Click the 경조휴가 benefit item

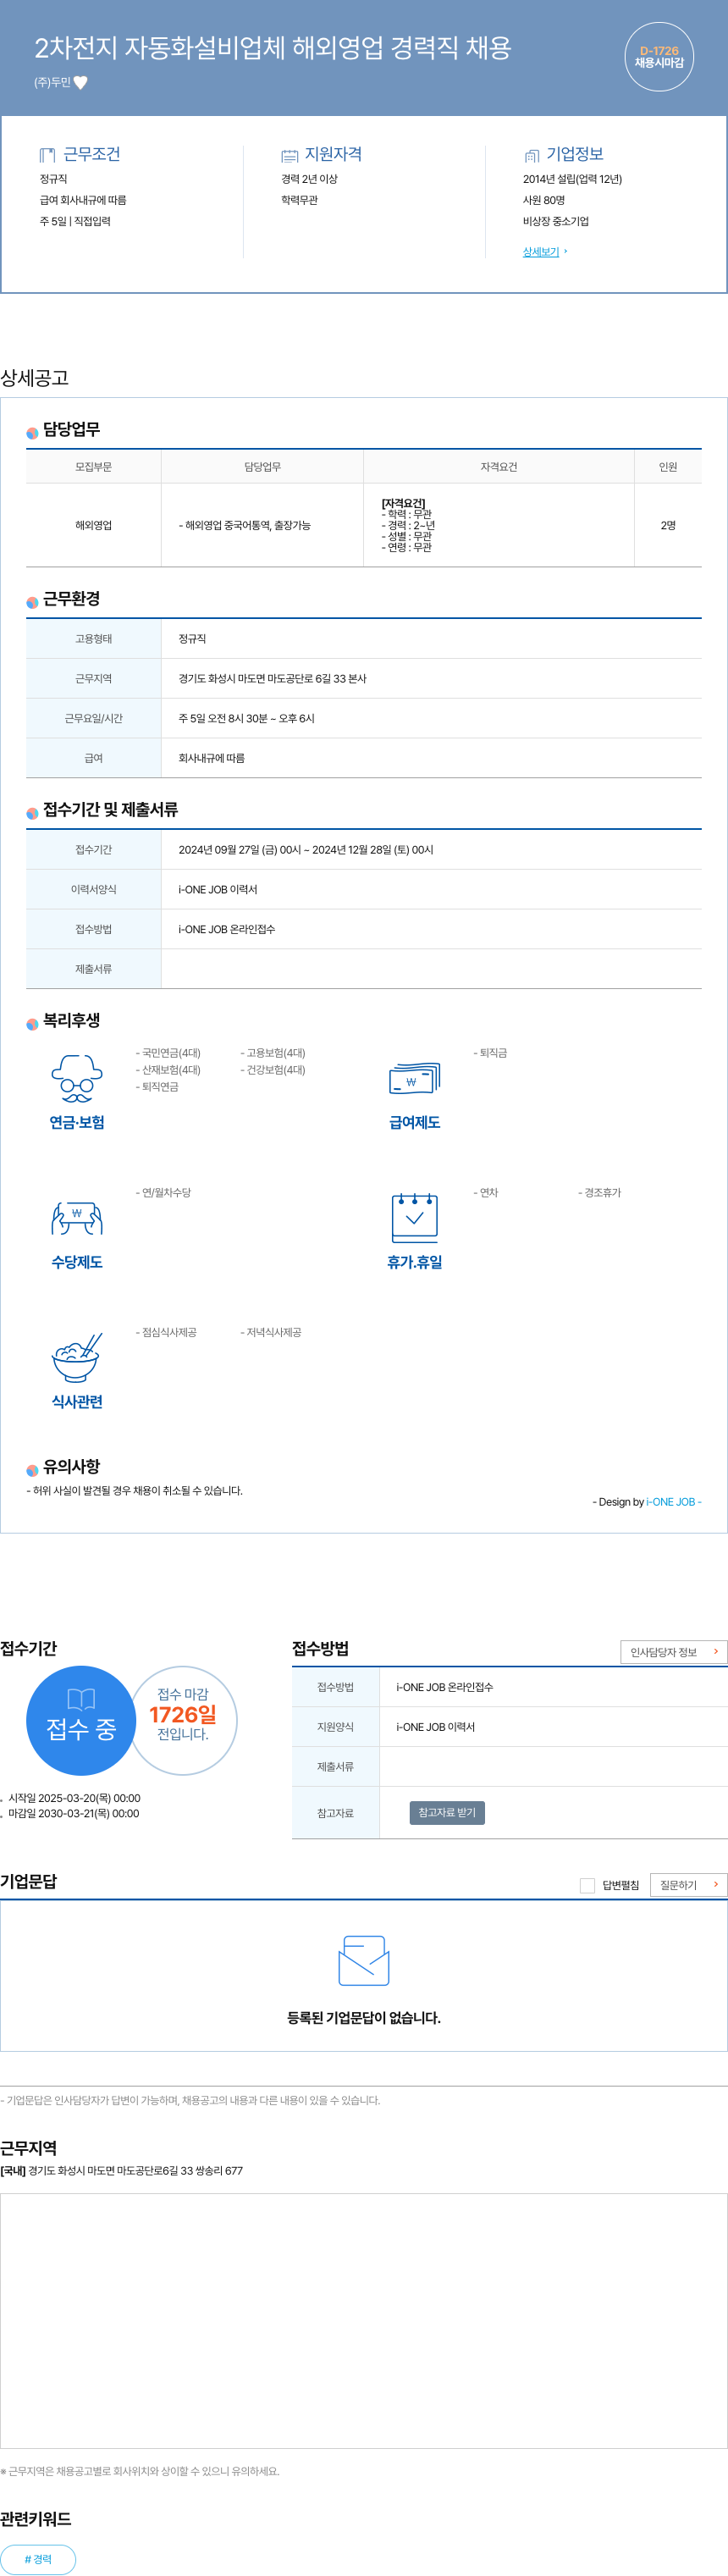point(599,1192)
